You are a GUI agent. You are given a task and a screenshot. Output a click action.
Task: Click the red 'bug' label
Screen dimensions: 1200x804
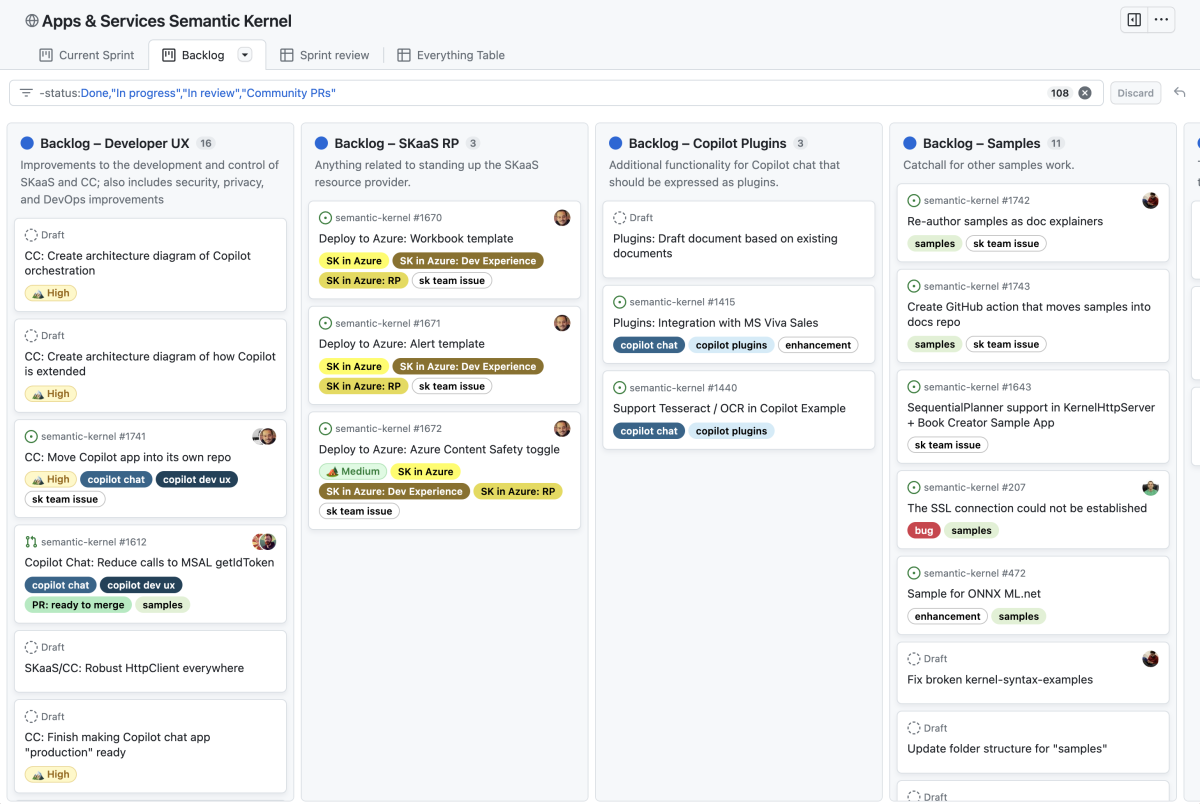point(924,531)
